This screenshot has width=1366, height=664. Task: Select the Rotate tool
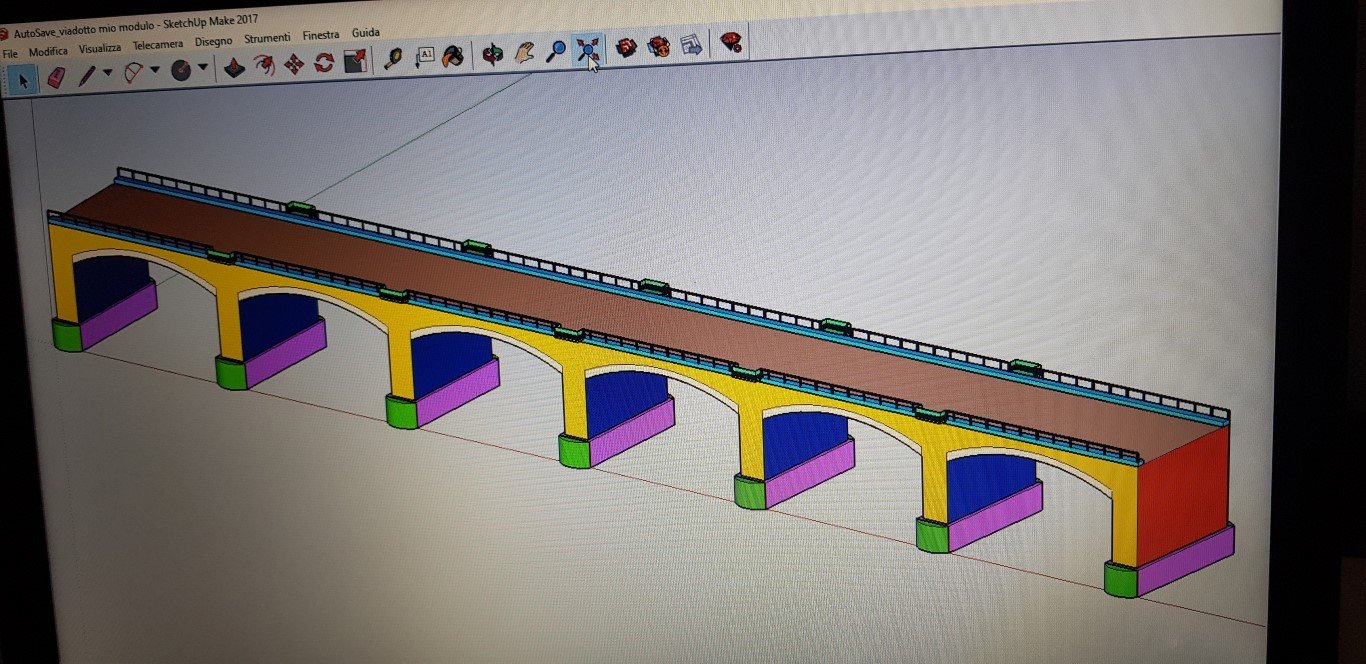tap(324, 63)
